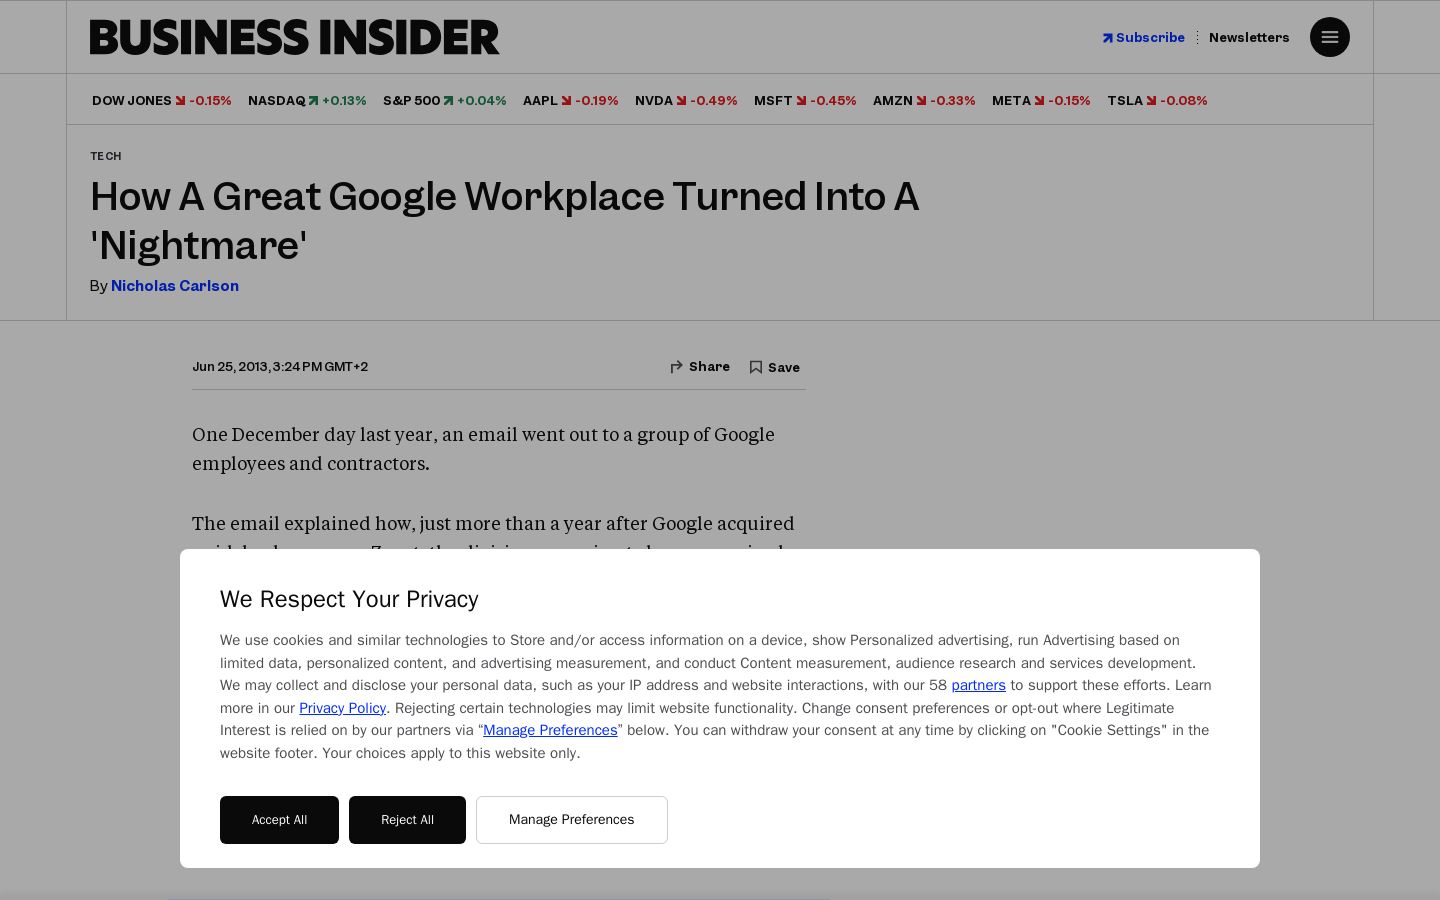1440x900 pixels.
Task: Accept all cookies
Action: point(279,820)
